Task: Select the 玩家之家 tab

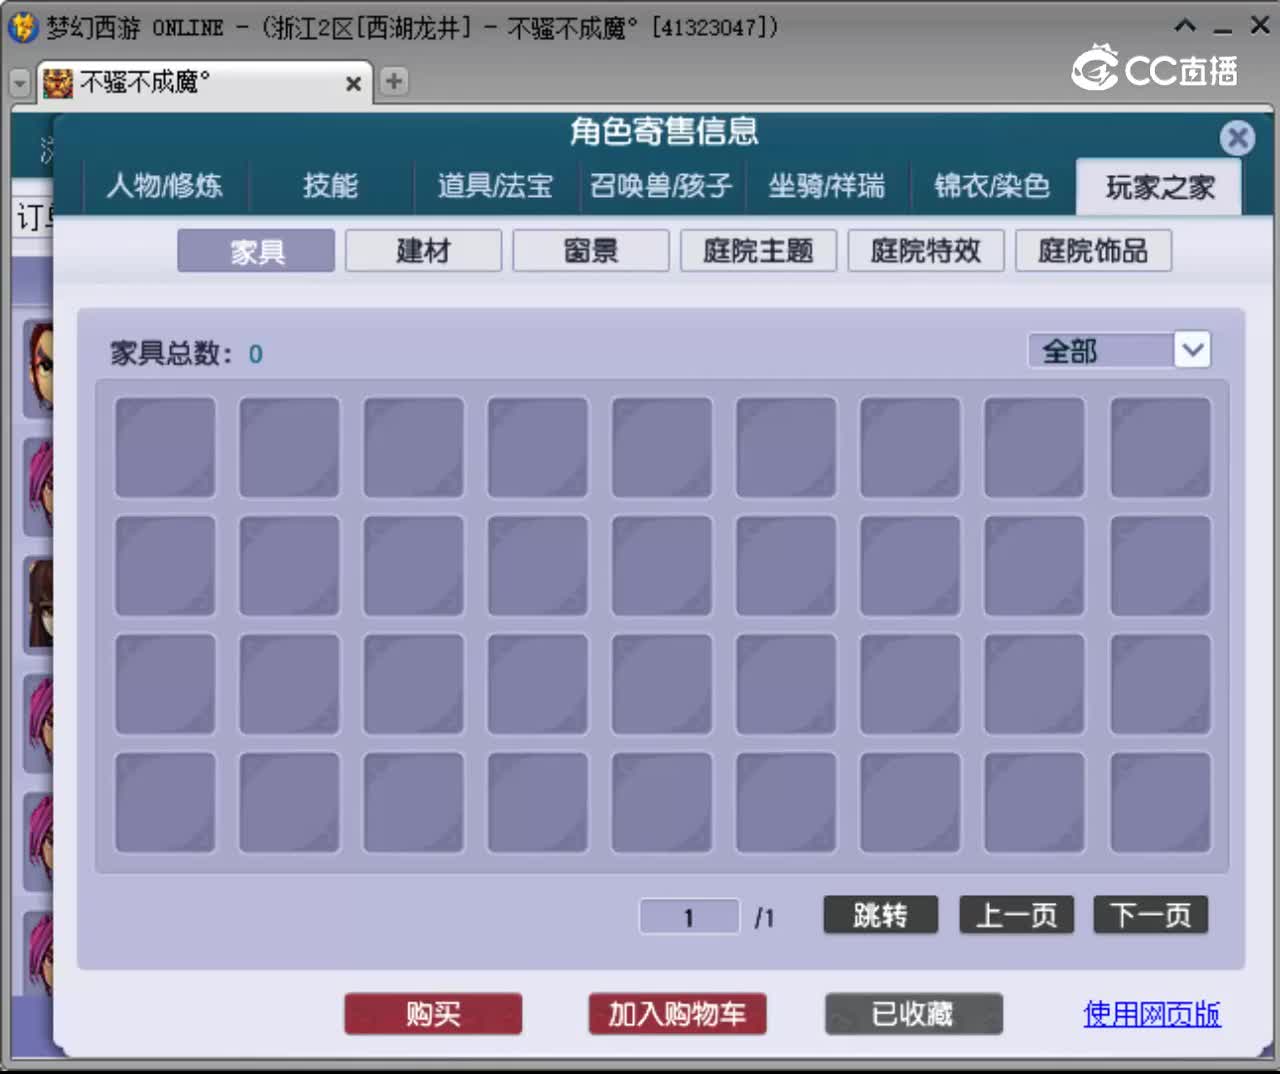Action: (x=1159, y=187)
